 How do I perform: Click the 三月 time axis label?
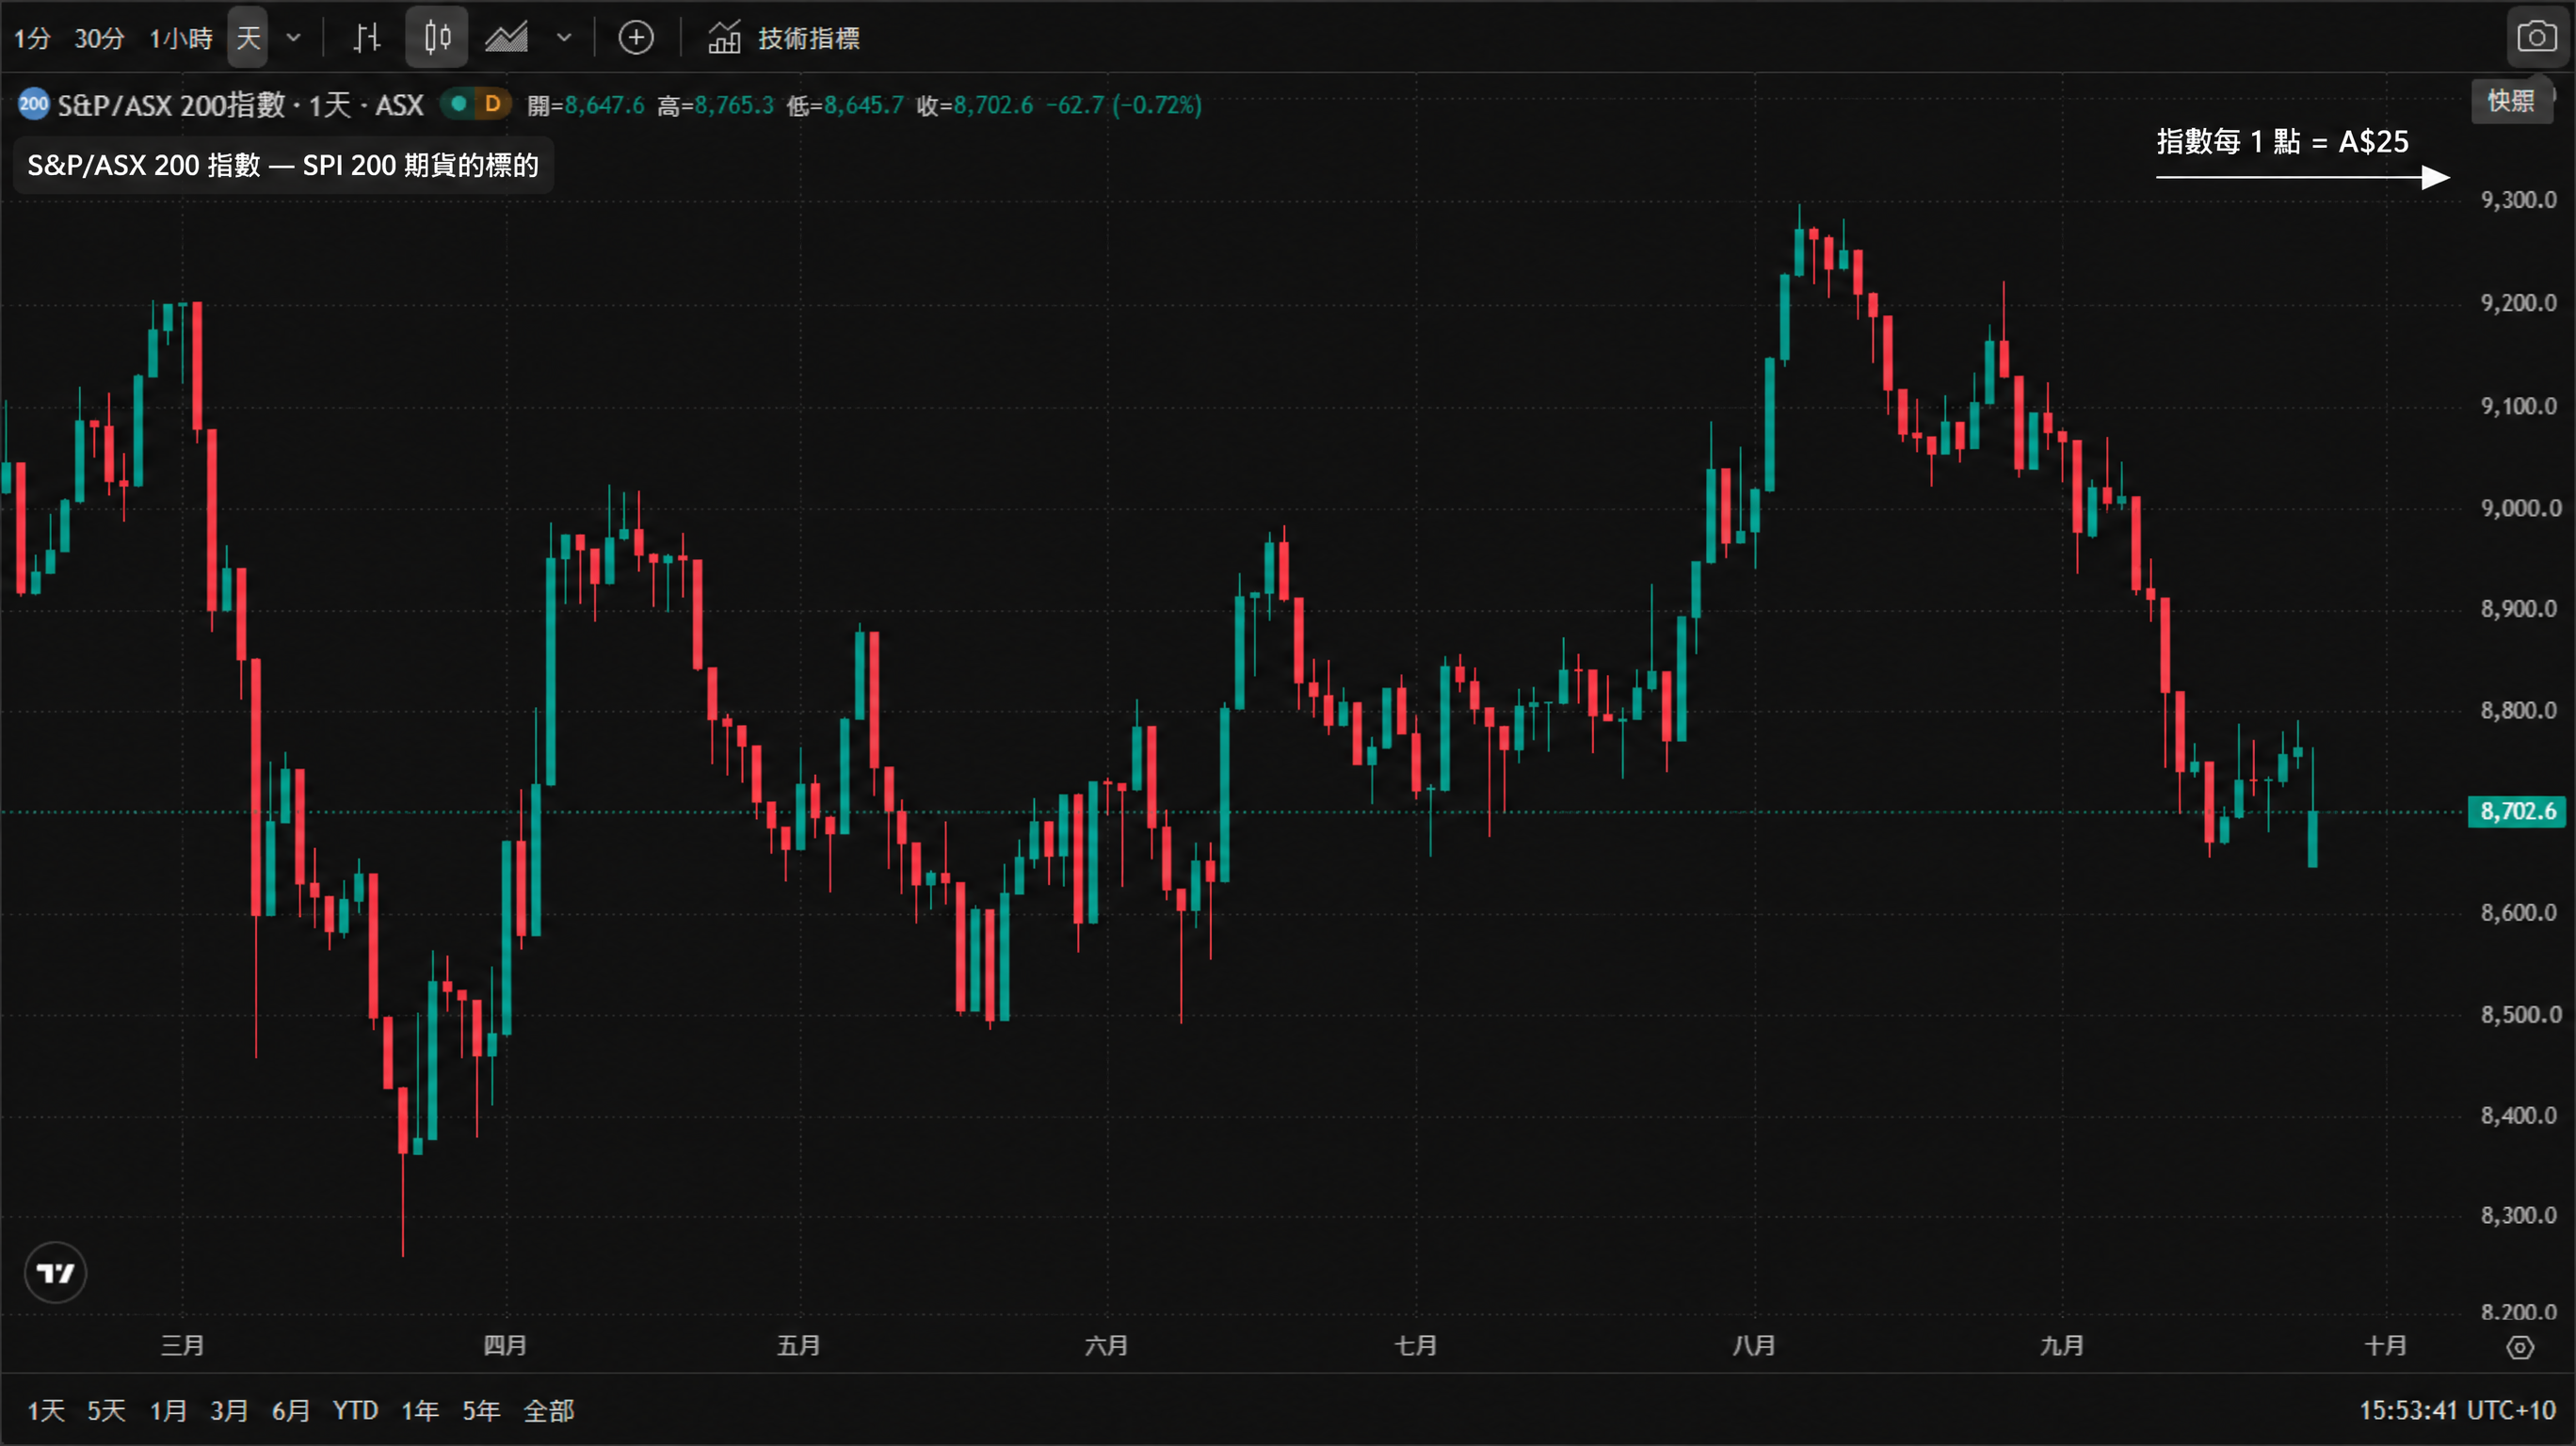coord(183,1346)
